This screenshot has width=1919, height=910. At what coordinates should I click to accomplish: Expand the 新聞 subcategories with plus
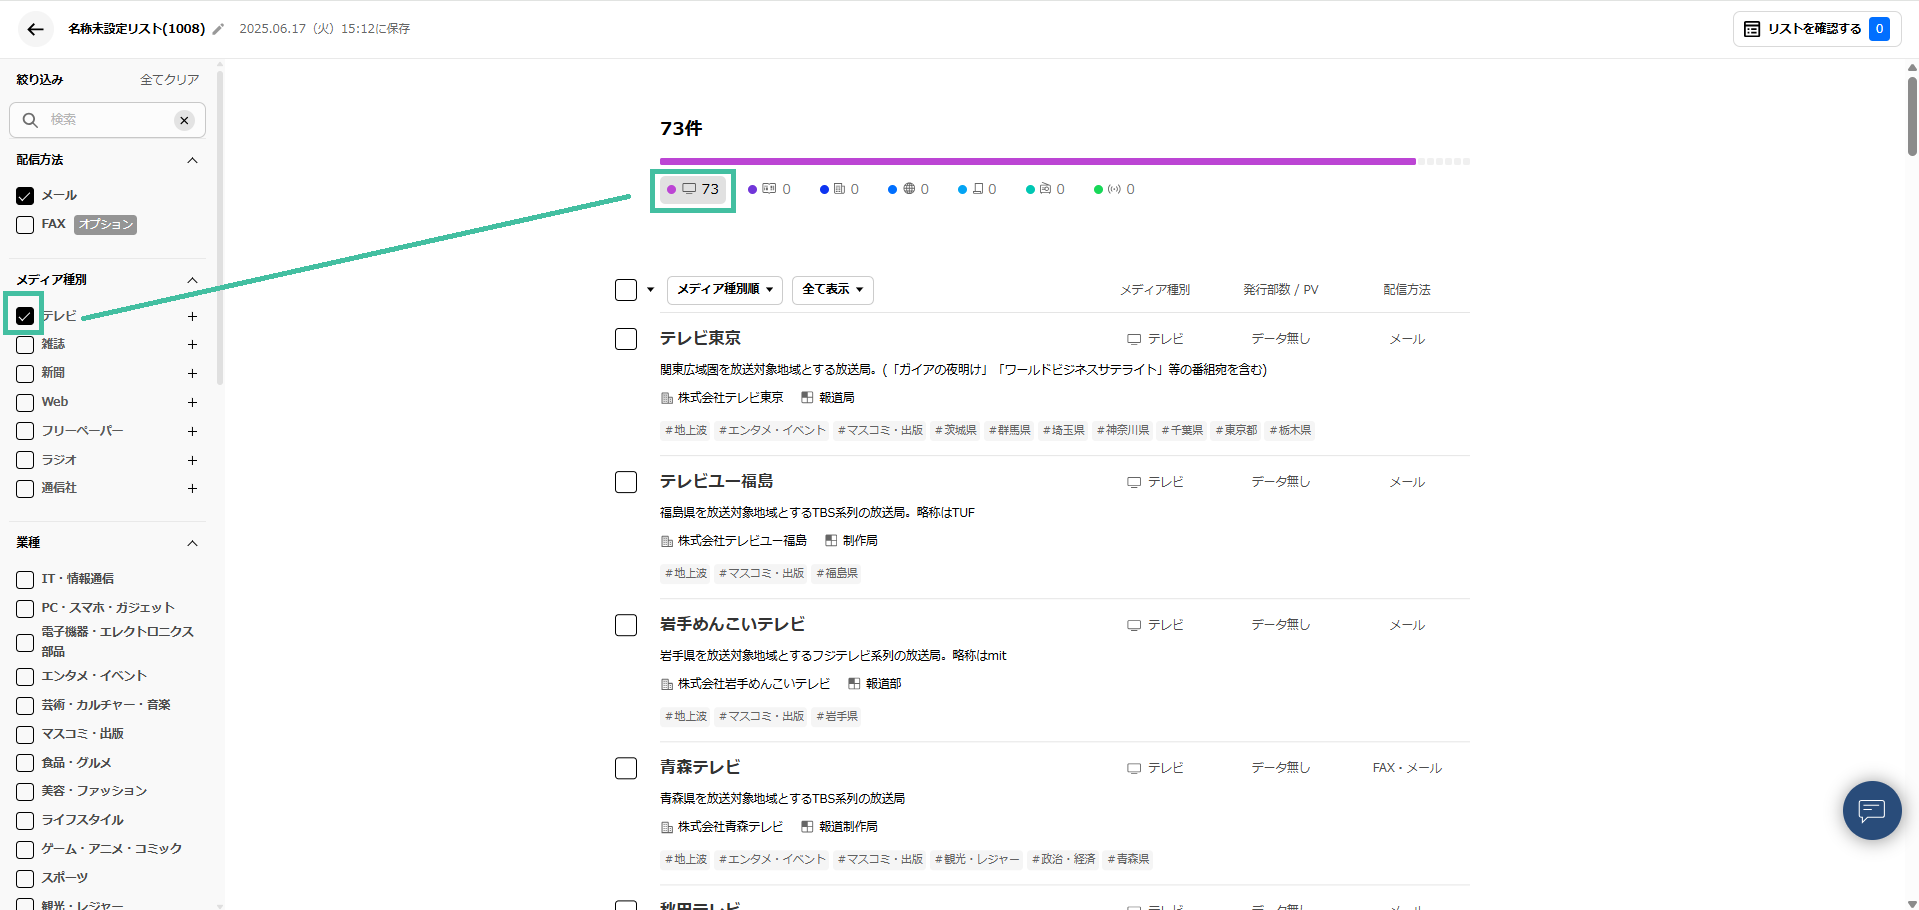[x=192, y=373]
